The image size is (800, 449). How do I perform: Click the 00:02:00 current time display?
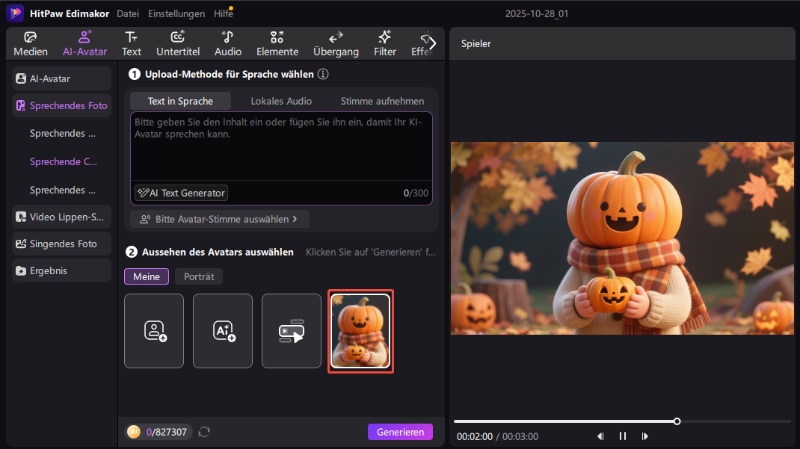(x=474, y=437)
